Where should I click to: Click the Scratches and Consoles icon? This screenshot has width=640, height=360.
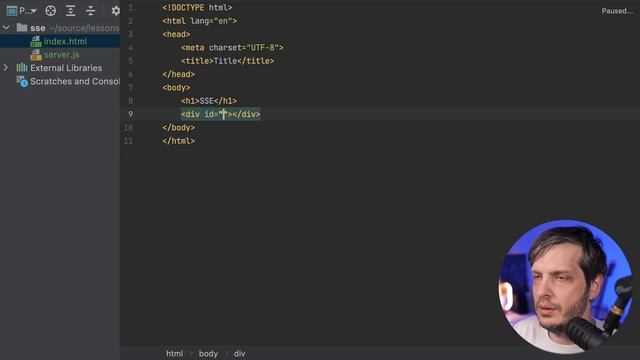click(x=22, y=82)
